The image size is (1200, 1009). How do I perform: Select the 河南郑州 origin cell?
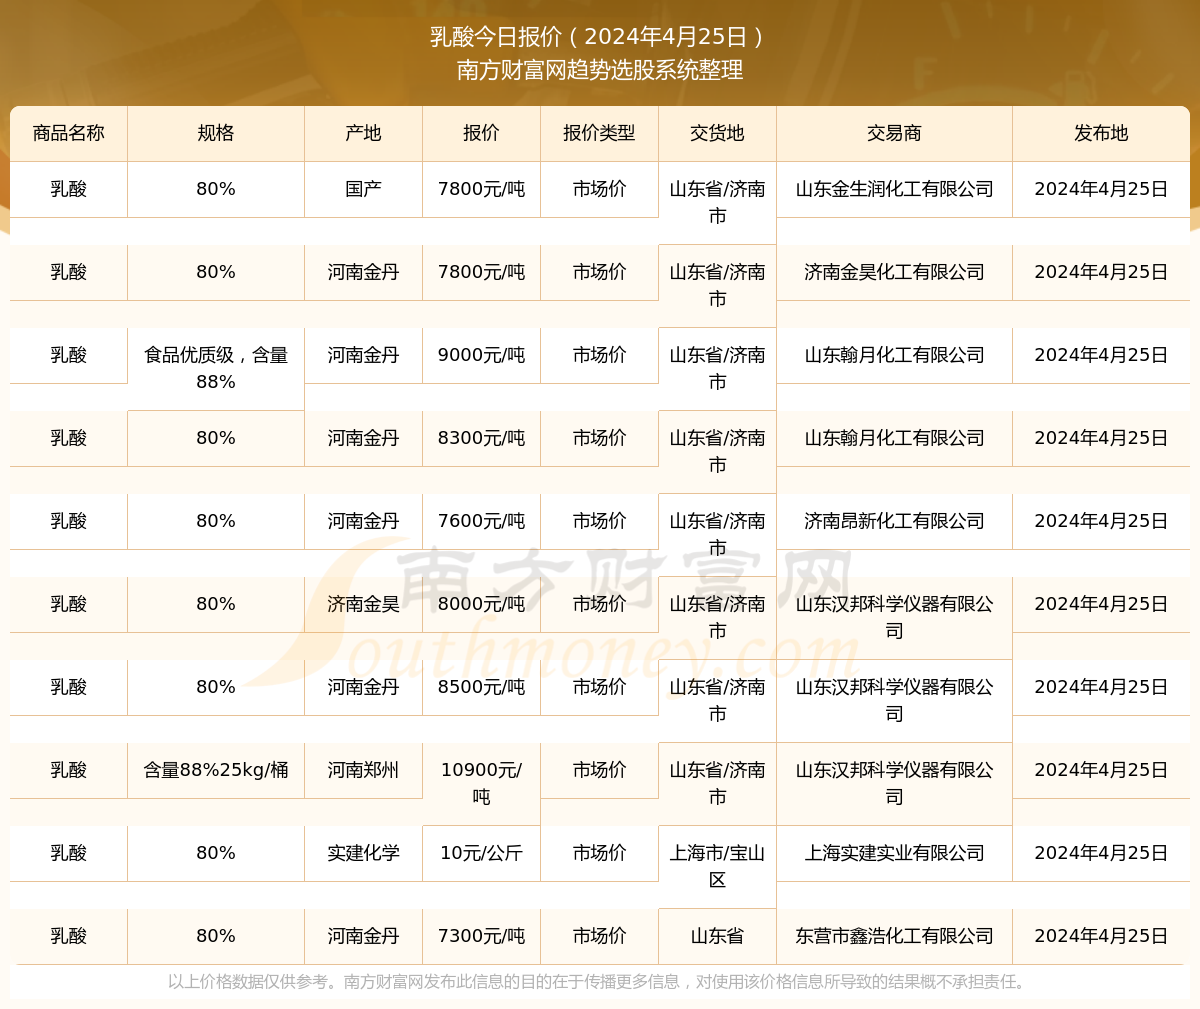click(364, 770)
